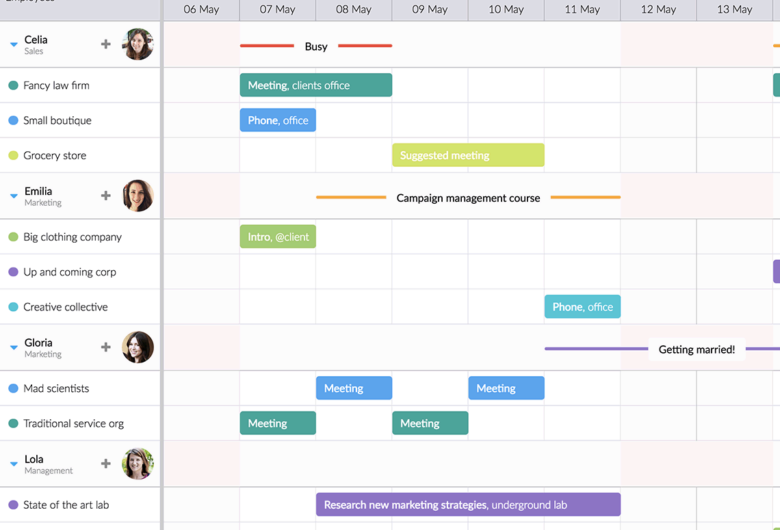Viewport: 780px width, 530px height.
Task: Click the Traditional service org green dot
Action: [13, 424]
